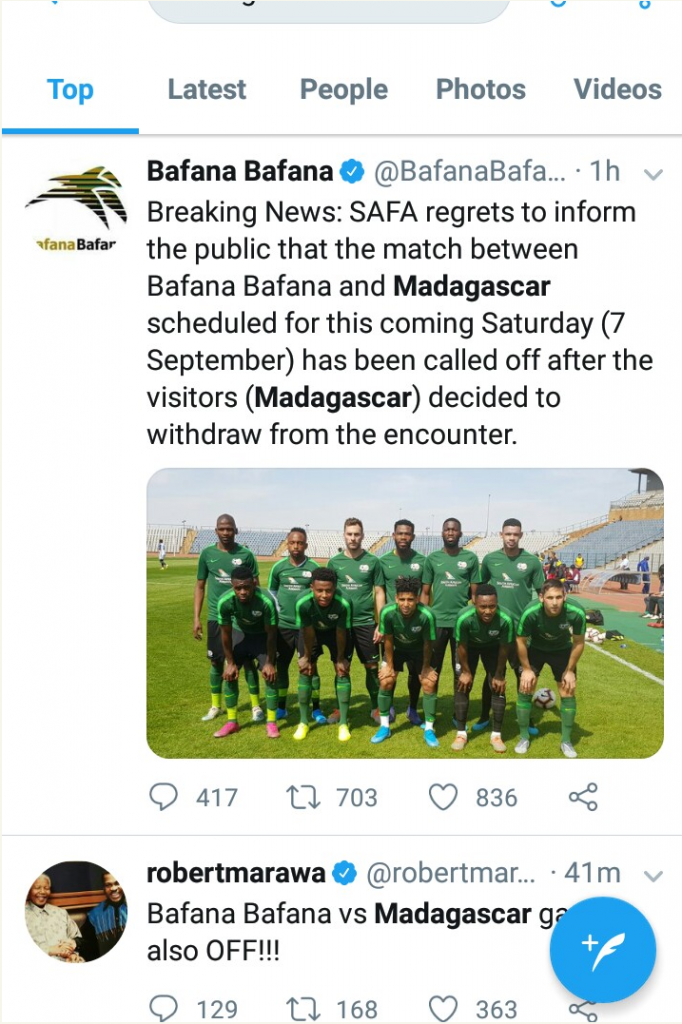
Task: Open the Bafana Bafana account name link
Action: click(x=240, y=172)
